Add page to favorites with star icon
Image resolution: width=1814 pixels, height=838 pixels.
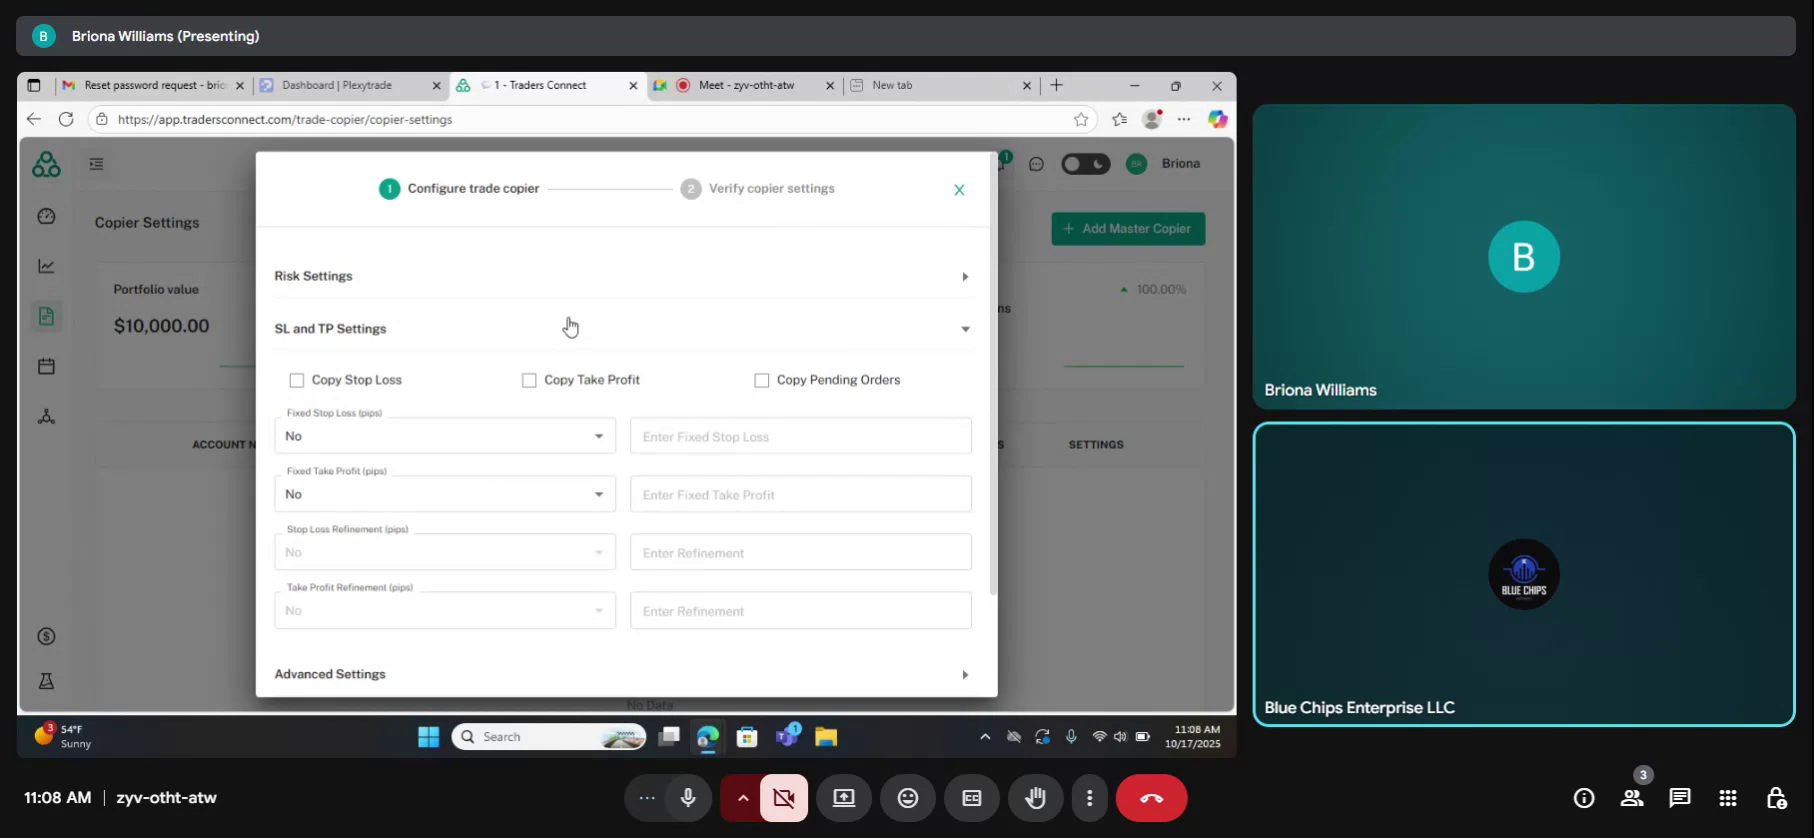[x=1081, y=120]
